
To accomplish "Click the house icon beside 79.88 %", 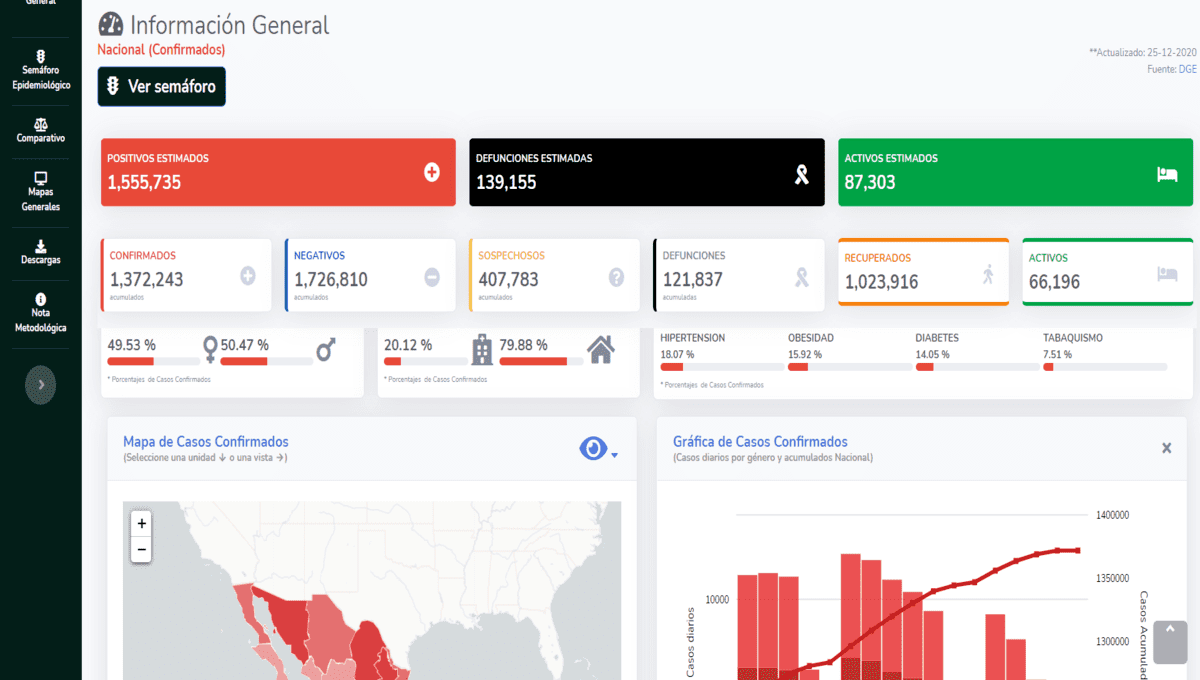I will (x=600, y=349).
